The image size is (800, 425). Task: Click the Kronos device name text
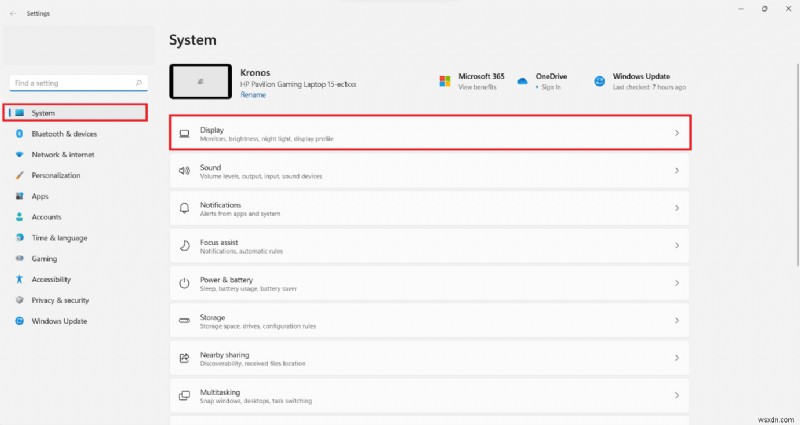tap(255, 72)
